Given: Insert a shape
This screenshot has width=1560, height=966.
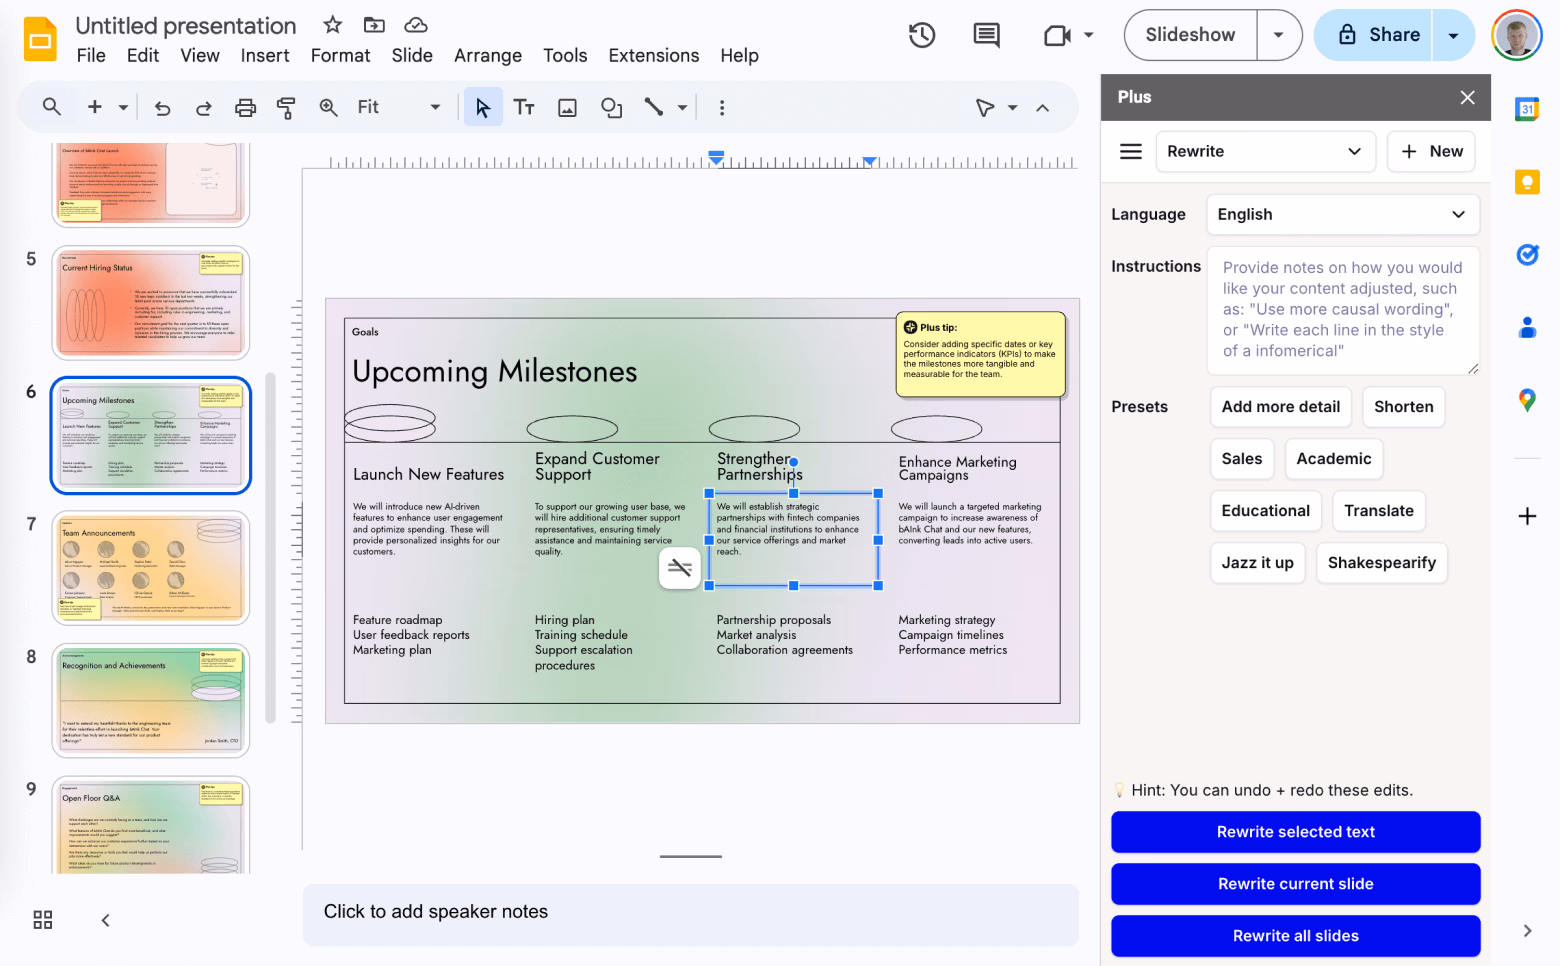Looking at the screenshot, I should click(x=611, y=107).
